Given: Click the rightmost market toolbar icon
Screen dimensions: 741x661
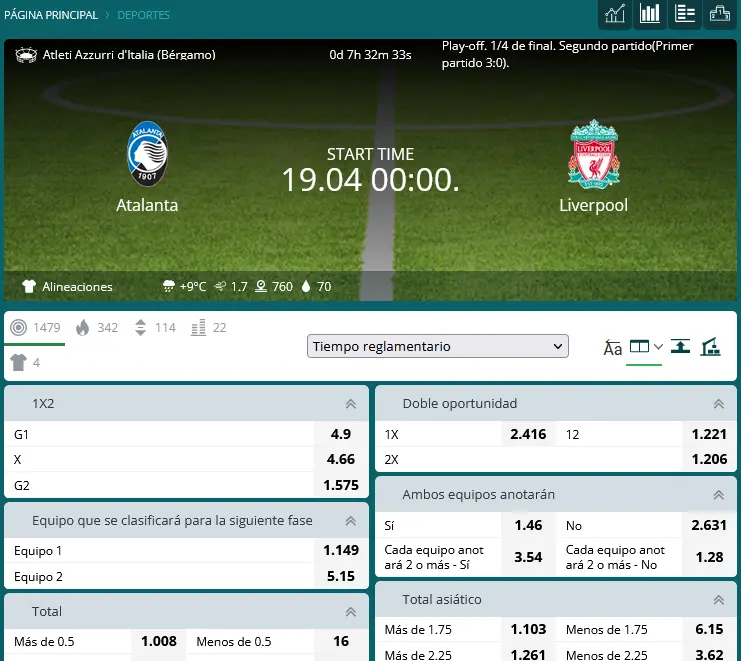Looking at the screenshot, I should tap(711, 347).
